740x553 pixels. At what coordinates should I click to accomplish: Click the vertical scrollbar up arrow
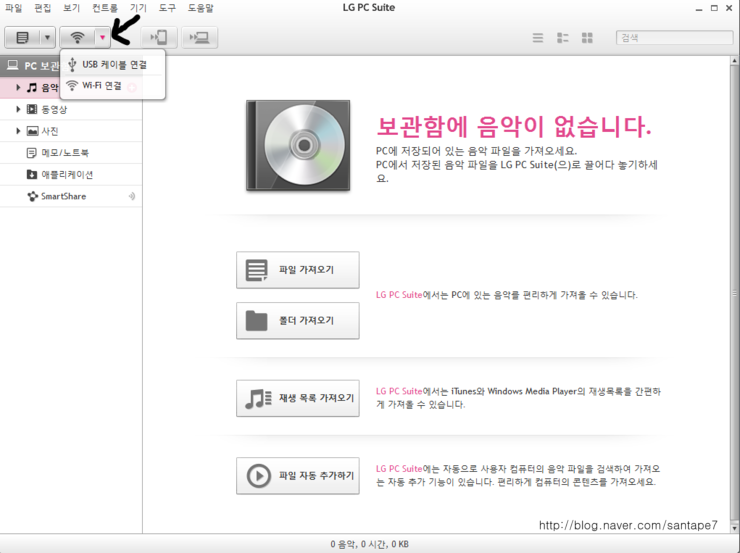[734, 61]
